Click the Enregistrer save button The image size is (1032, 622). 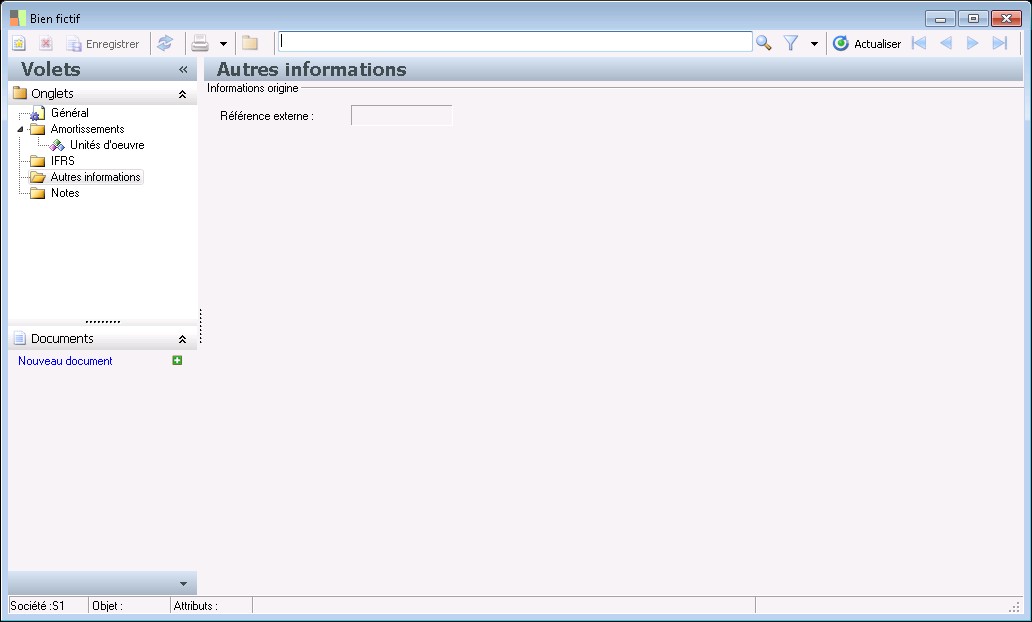pos(103,43)
